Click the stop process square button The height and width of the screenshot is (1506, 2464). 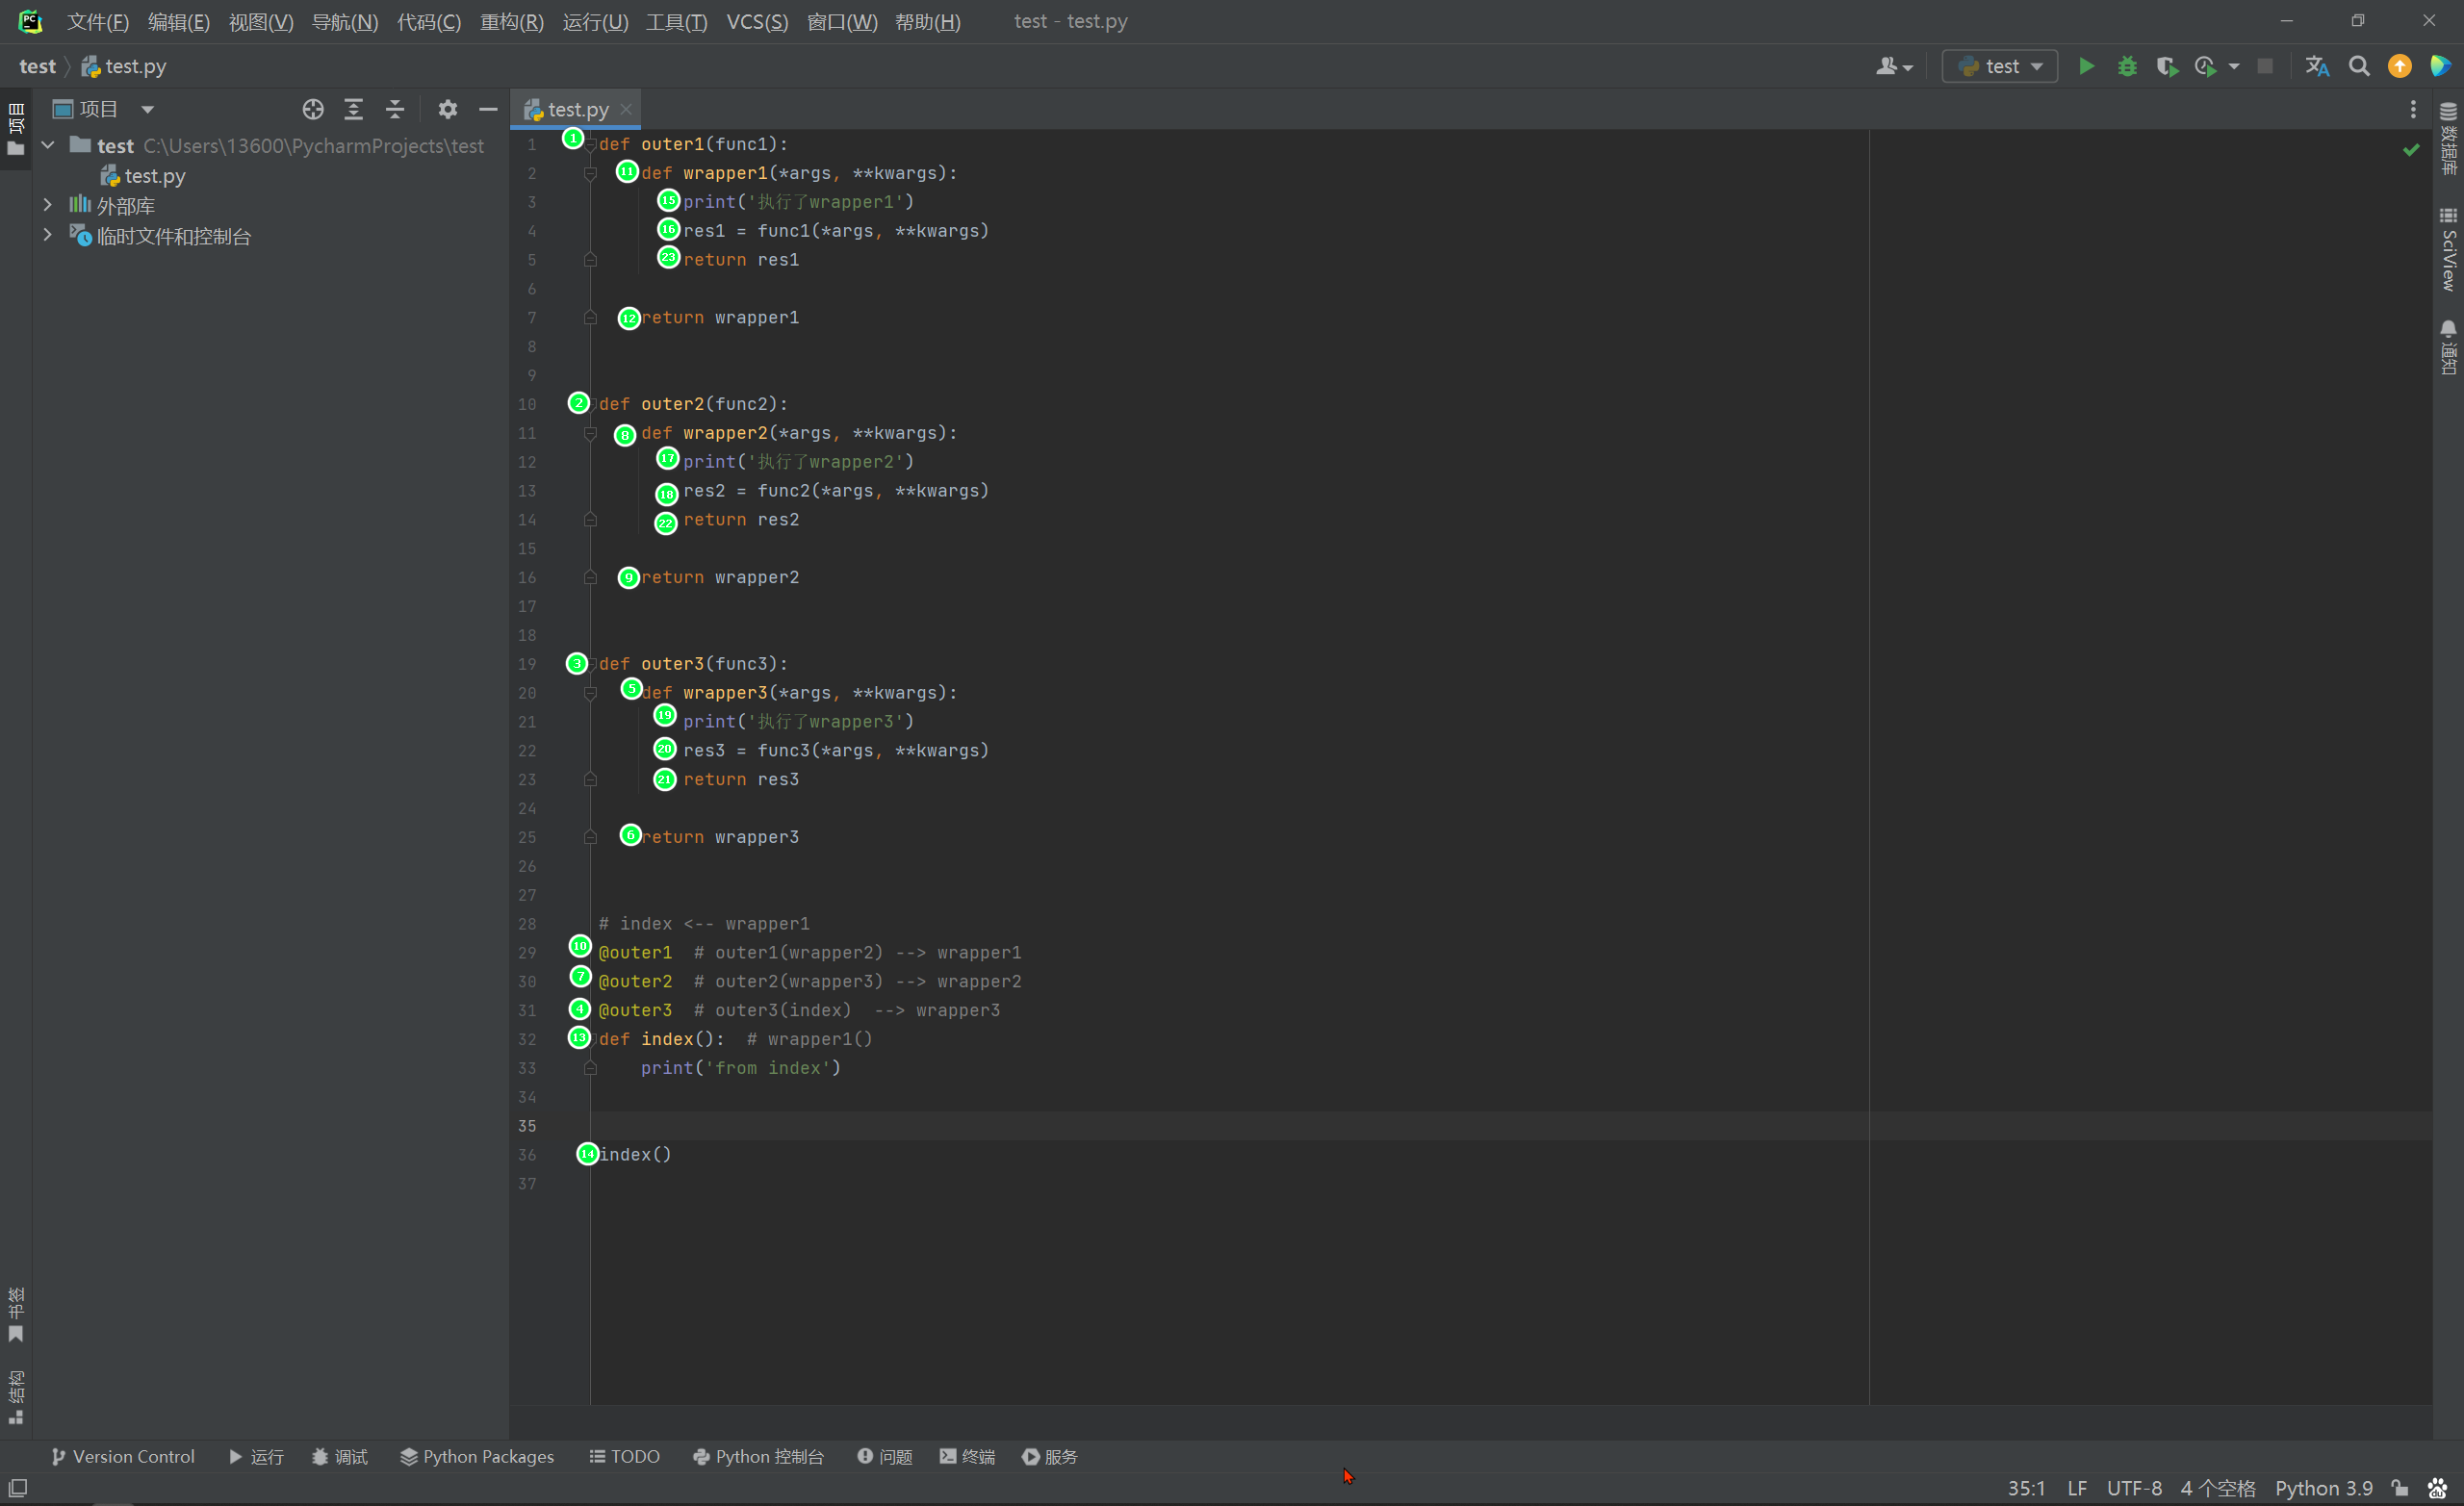2265,66
